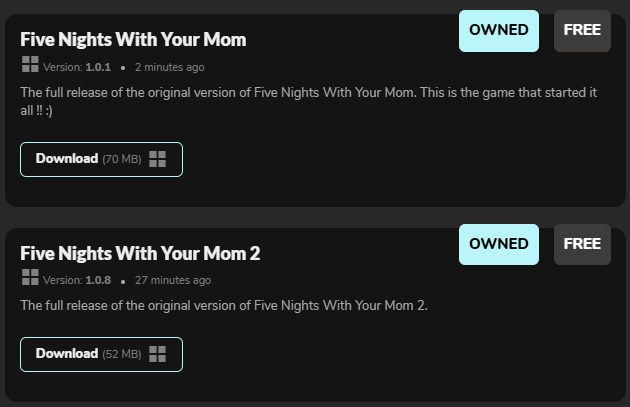Click the '2 minutes ago' timestamp
The image size is (630, 407).
coord(169,67)
